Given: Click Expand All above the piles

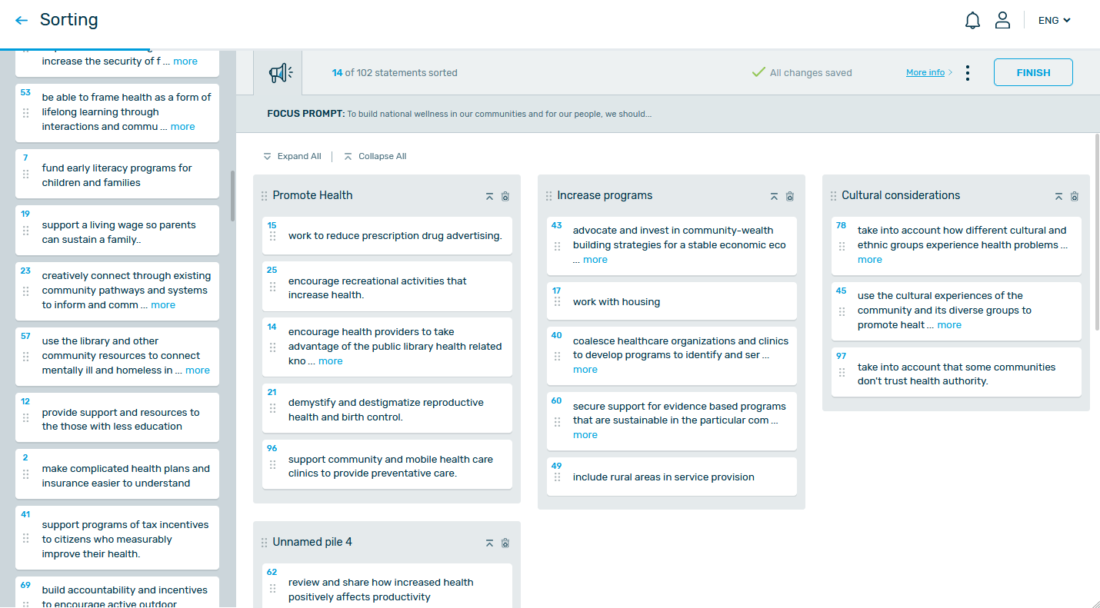Looking at the screenshot, I should [x=292, y=156].
